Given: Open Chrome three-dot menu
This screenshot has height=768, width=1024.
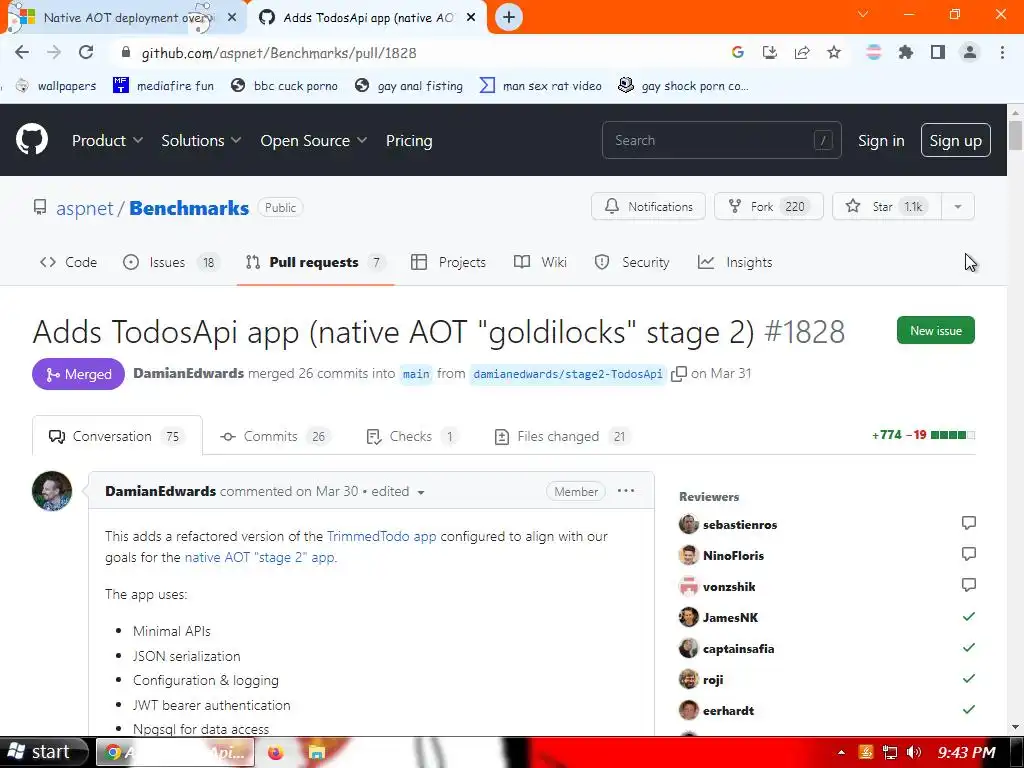Looking at the screenshot, I should click(x=1002, y=52).
